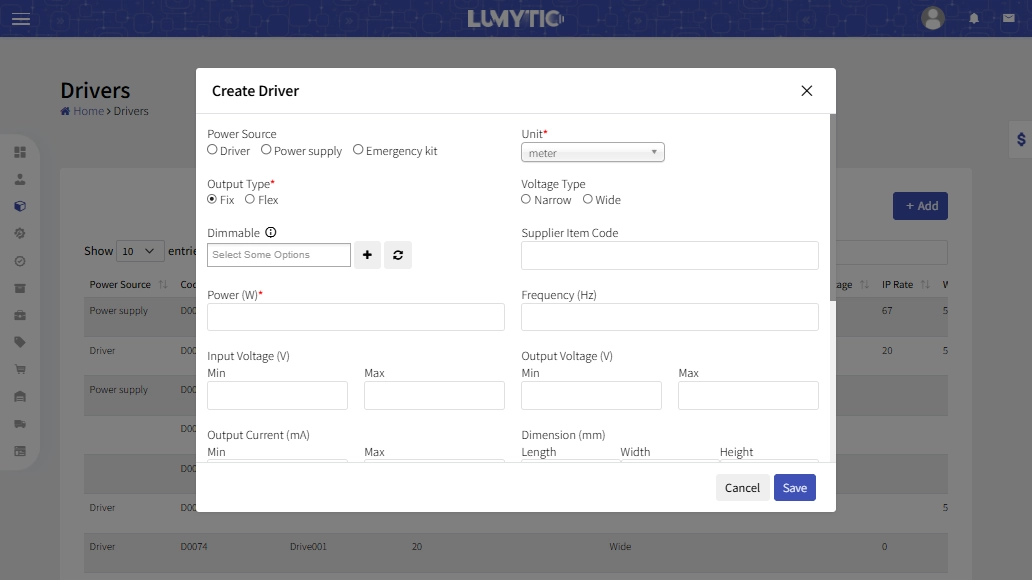Click the notification bell icon
This screenshot has height=580, width=1032.
click(971, 18)
